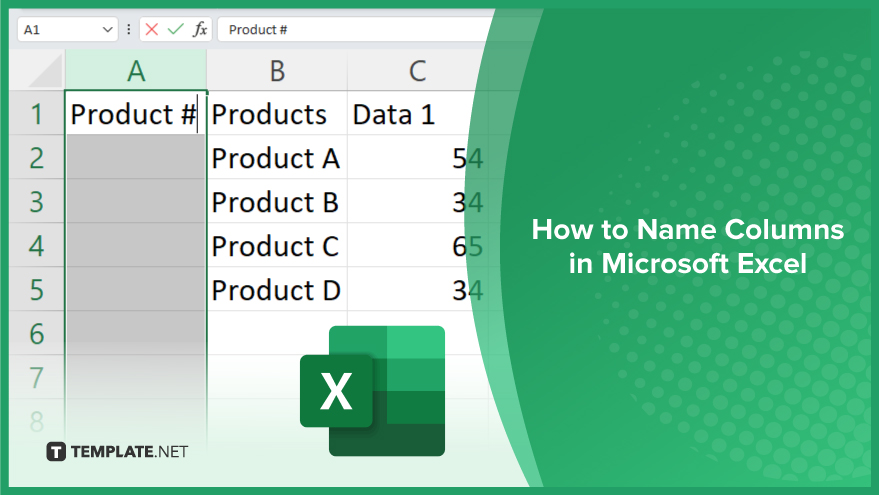The image size is (879, 495).
Task: Select column C header
Action: pyautogui.click(x=417, y=70)
